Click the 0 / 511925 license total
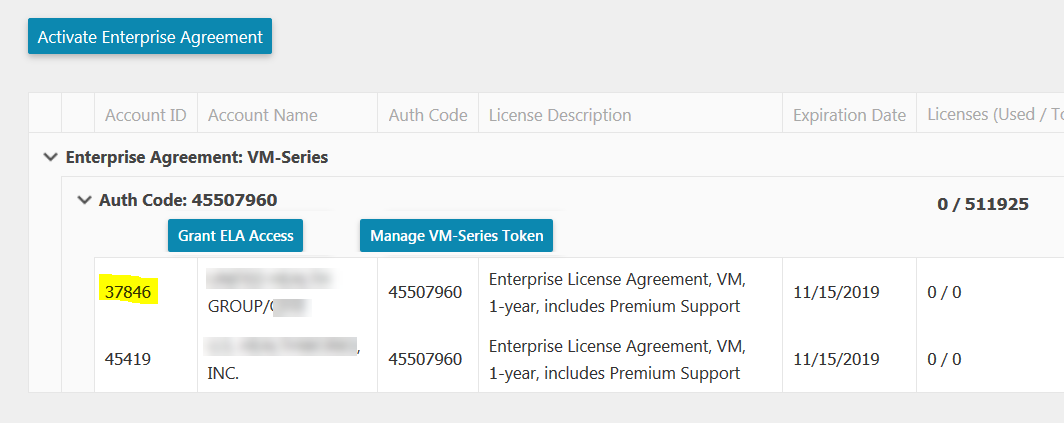The image size is (1064, 423). click(x=982, y=204)
